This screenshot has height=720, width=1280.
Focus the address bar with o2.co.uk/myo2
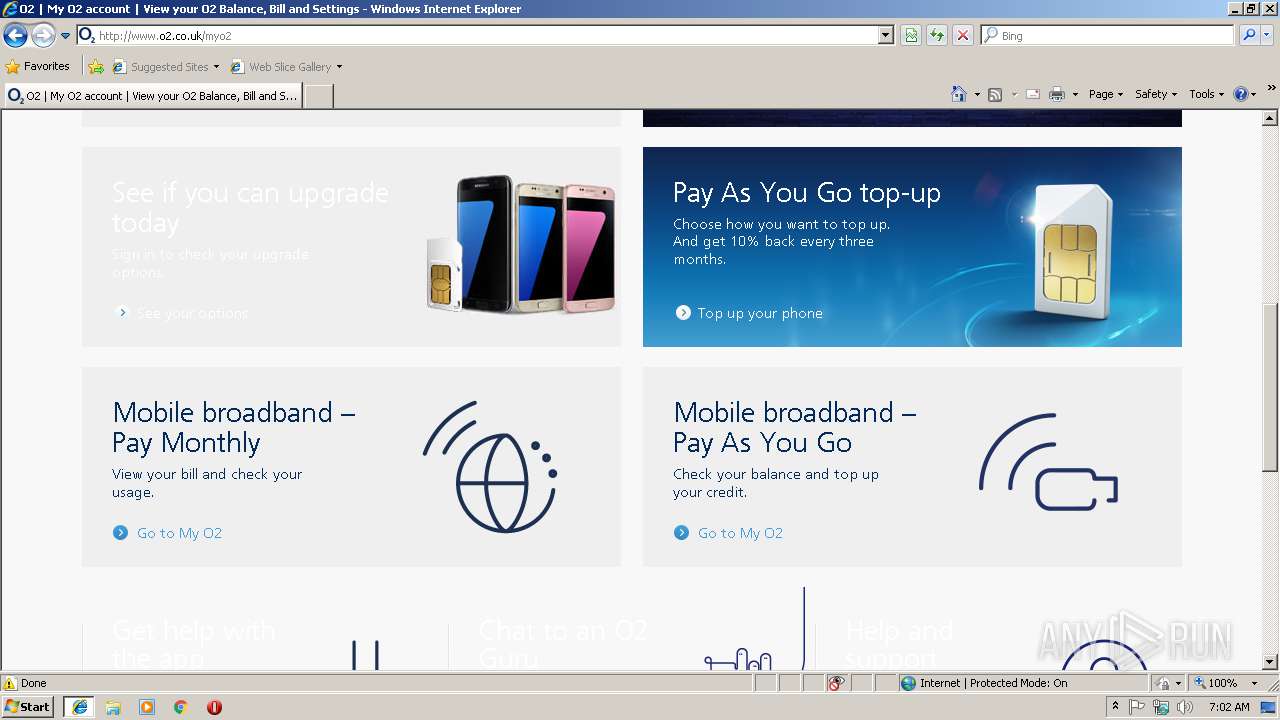pos(478,36)
